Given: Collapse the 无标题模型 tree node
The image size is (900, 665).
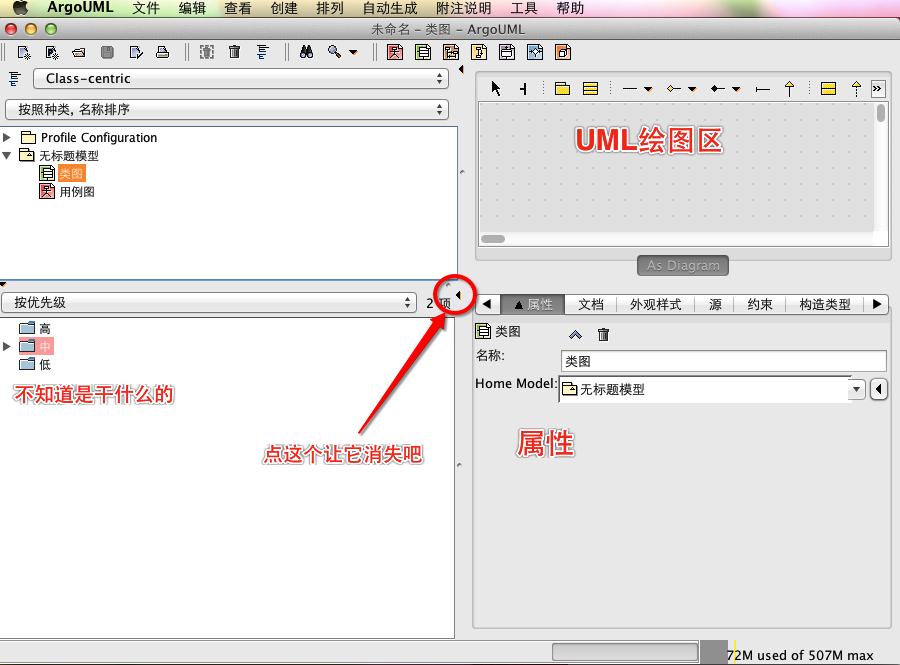Looking at the screenshot, I should tap(7, 155).
